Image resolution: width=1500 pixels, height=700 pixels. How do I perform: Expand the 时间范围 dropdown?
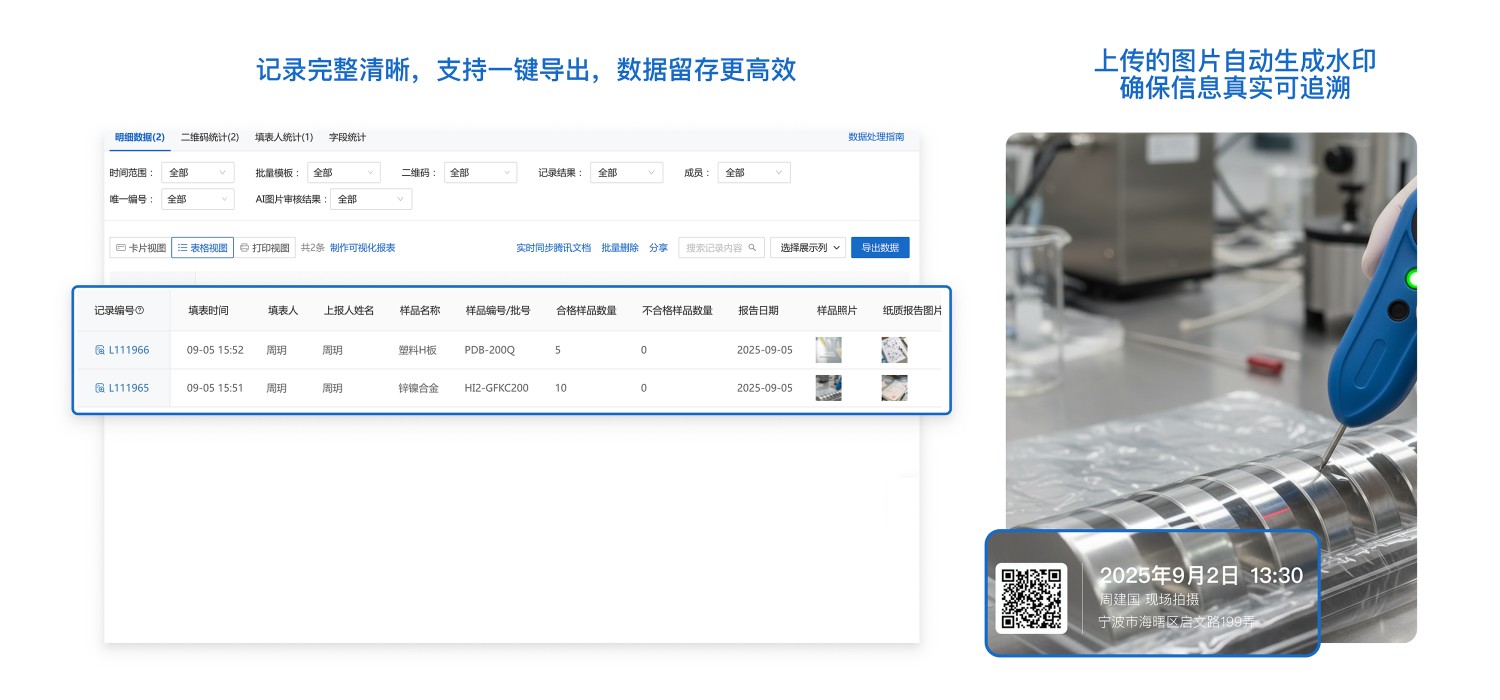pos(197,173)
